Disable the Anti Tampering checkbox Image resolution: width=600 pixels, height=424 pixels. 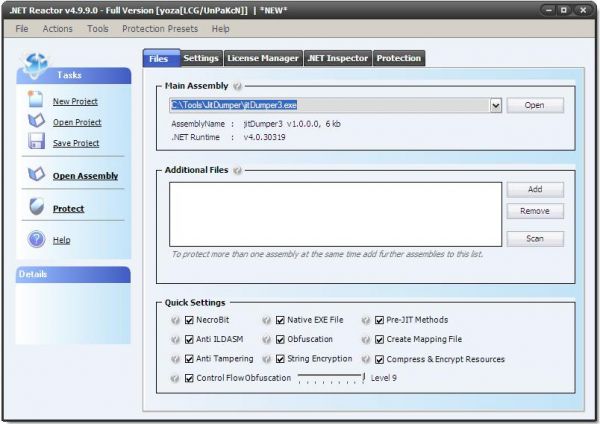point(189,359)
